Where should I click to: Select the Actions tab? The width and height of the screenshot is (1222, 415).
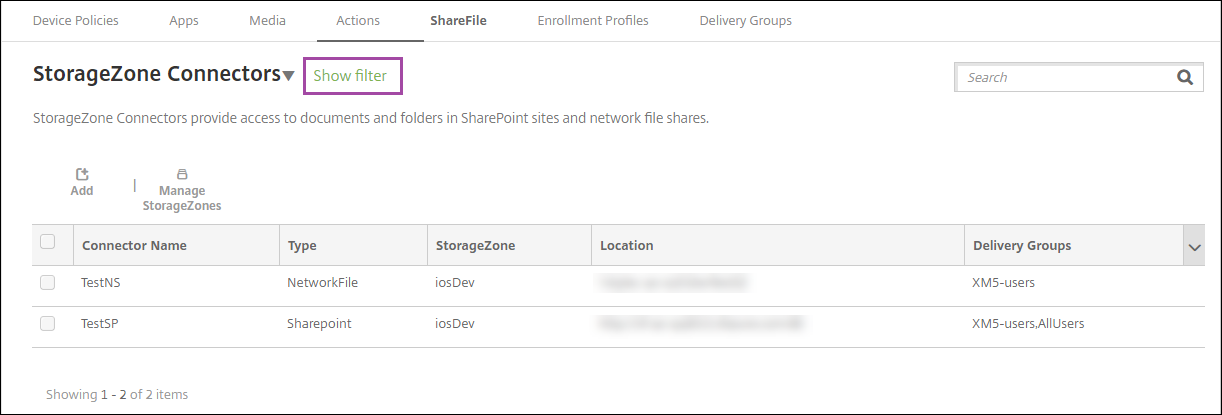[358, 20]
